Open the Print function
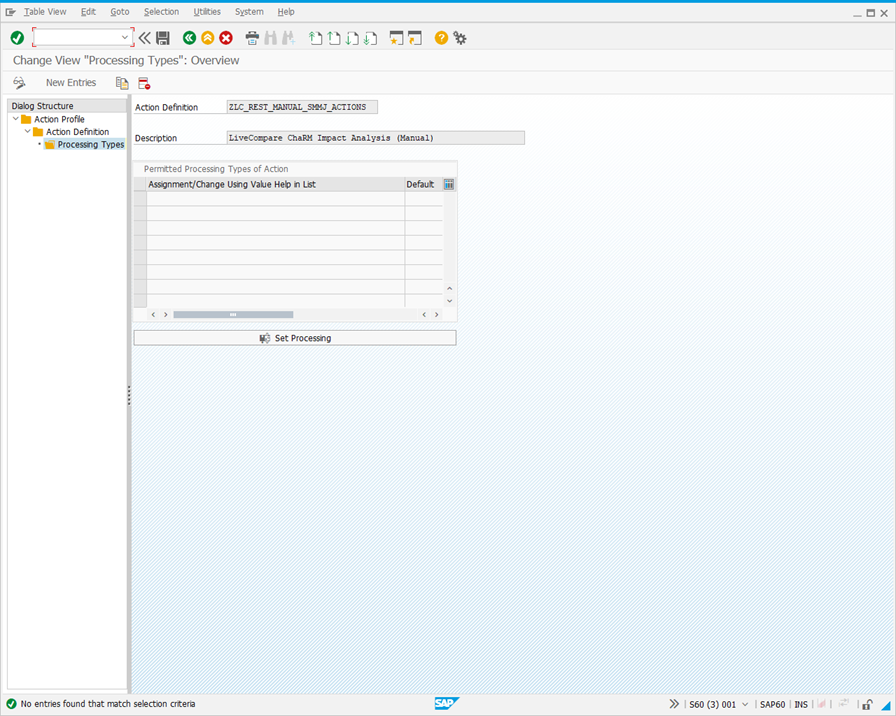Image resolution: width=896 pixels, height=716 pixels. click(x=252, y=37)
